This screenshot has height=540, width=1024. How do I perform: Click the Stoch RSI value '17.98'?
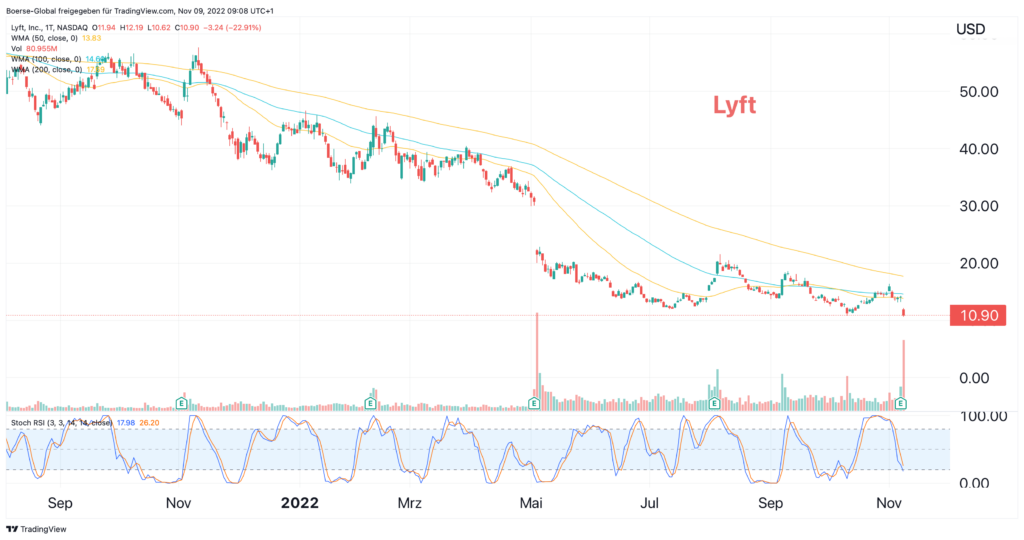coord(126,423)
